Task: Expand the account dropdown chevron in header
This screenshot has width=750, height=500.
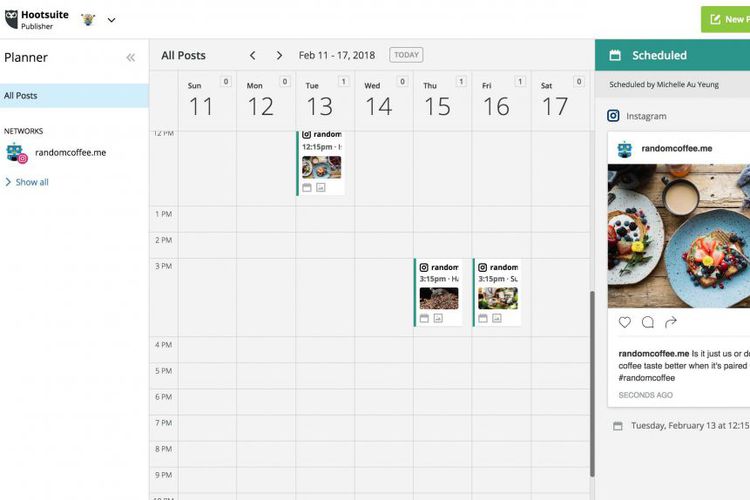Action: point(111,20)
